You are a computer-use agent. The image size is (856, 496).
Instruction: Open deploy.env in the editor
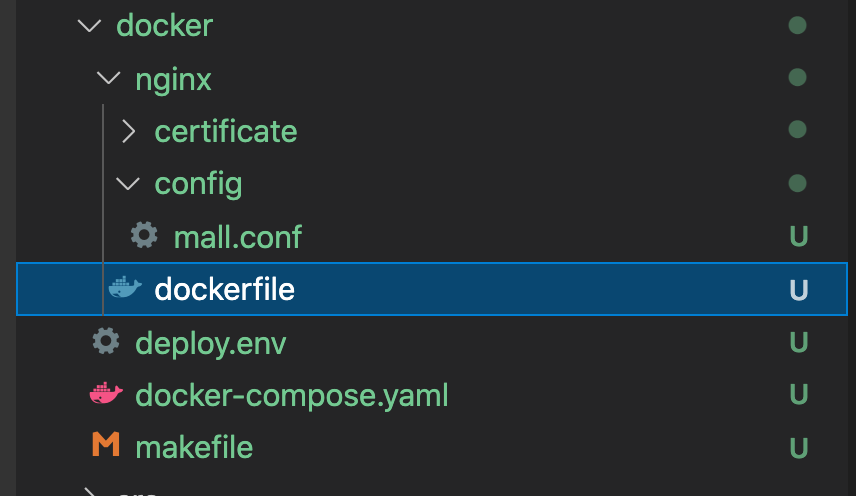tap(210, 343)
